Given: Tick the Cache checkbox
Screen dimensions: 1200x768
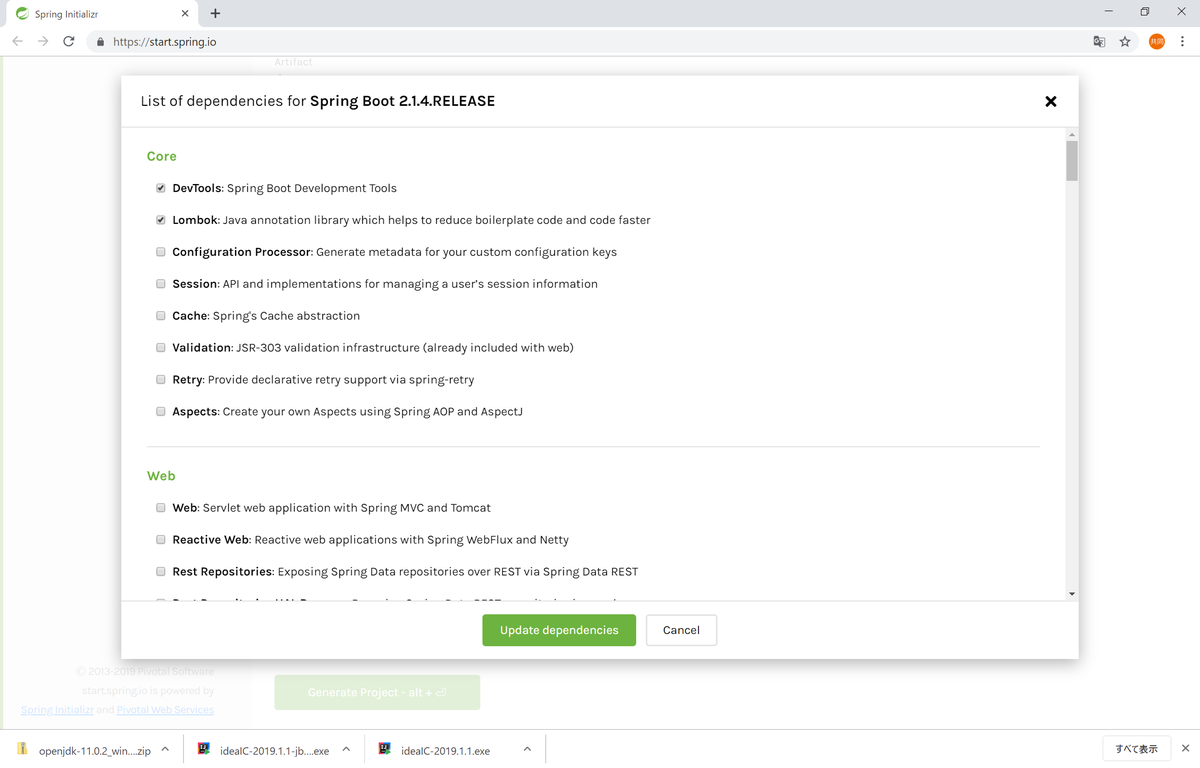Looking at the screenshot, I should point(161,316).
